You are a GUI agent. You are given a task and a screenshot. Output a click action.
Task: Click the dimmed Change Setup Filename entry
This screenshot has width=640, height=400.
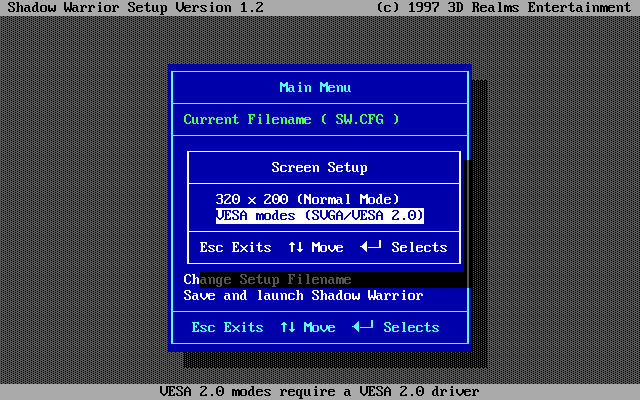click(267, 279)
